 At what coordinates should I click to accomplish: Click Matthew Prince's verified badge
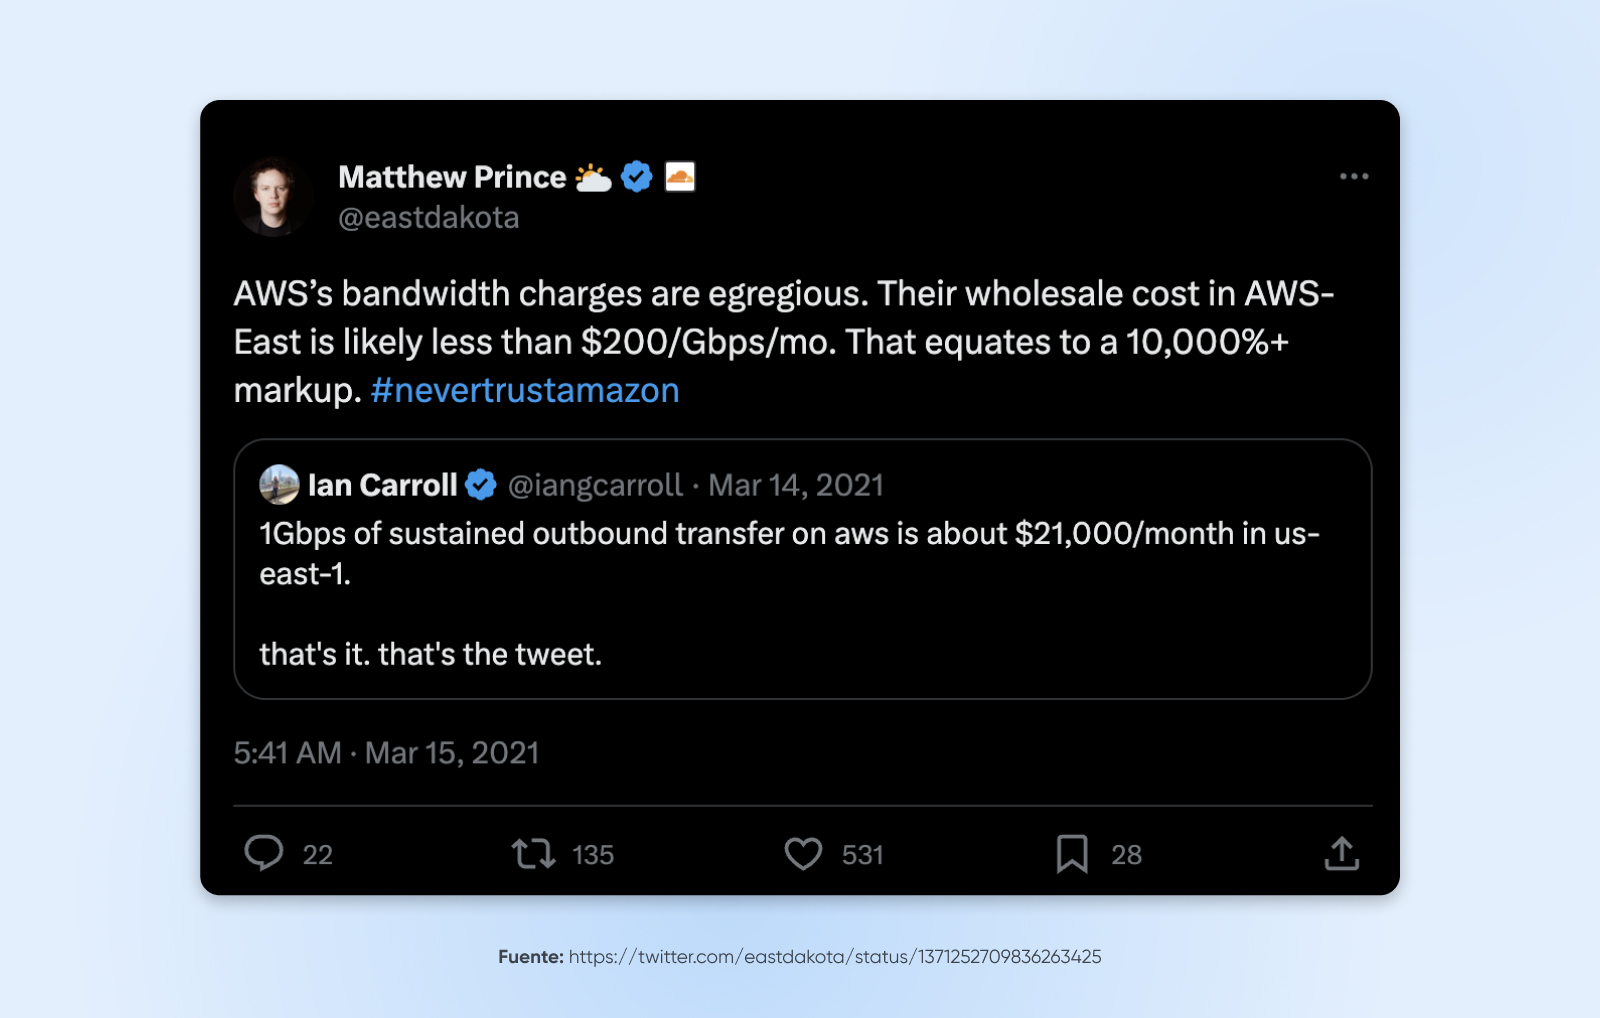tap(635, 175)
